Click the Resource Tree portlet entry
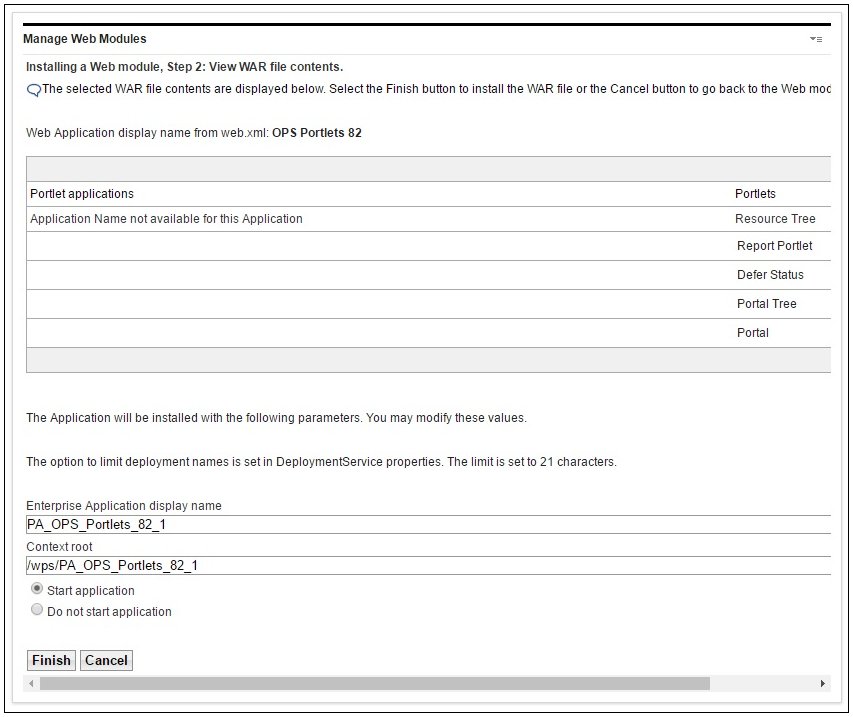 point(775,219)
